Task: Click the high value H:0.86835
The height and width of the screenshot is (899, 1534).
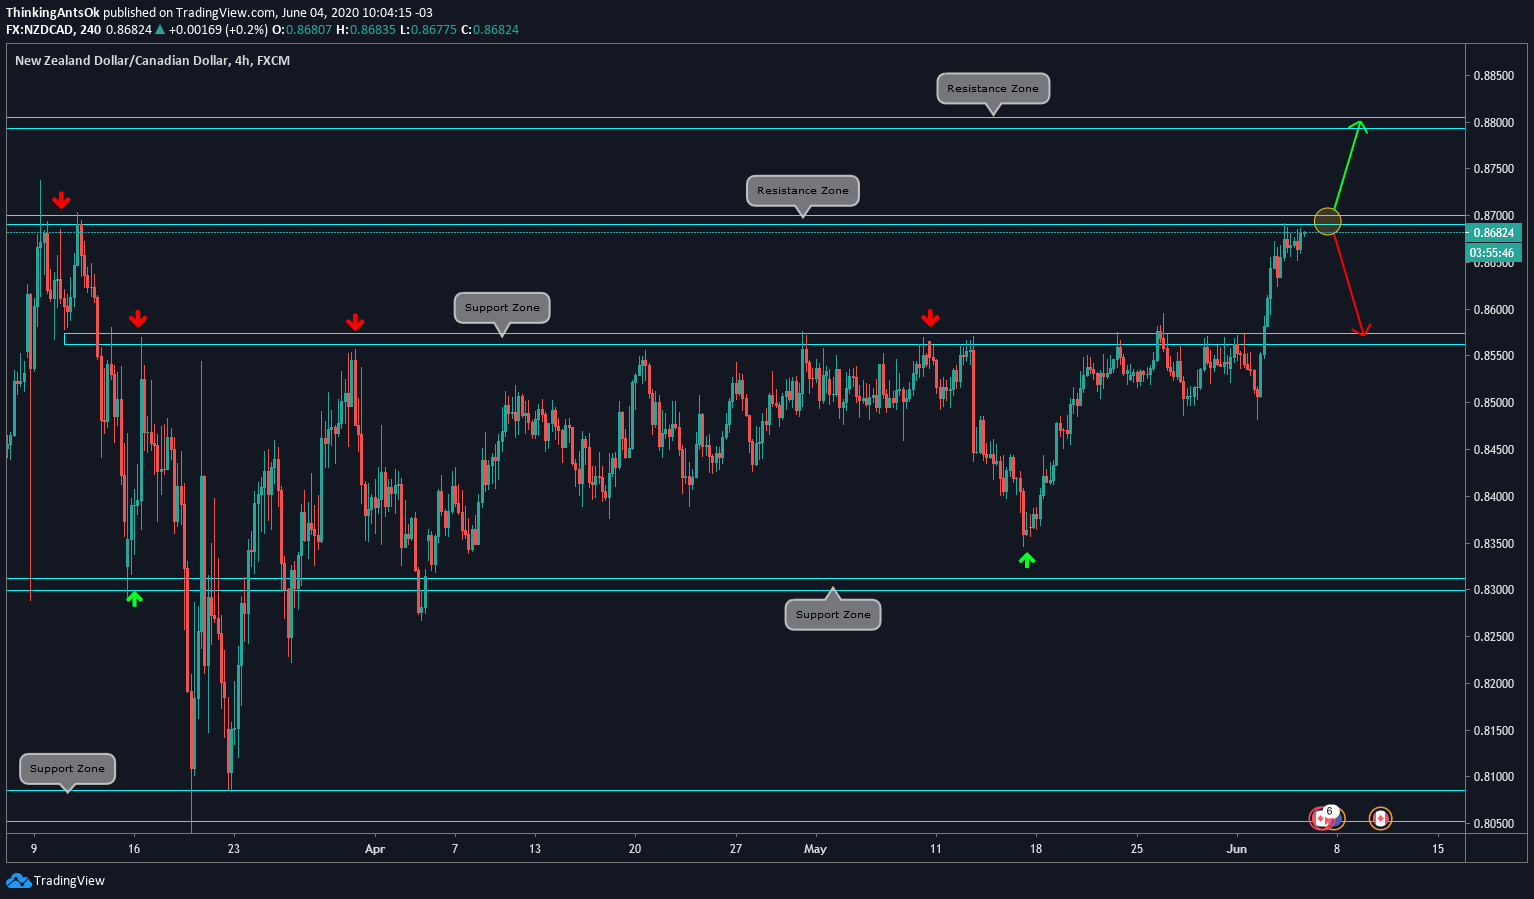Action: coord(366,30)
